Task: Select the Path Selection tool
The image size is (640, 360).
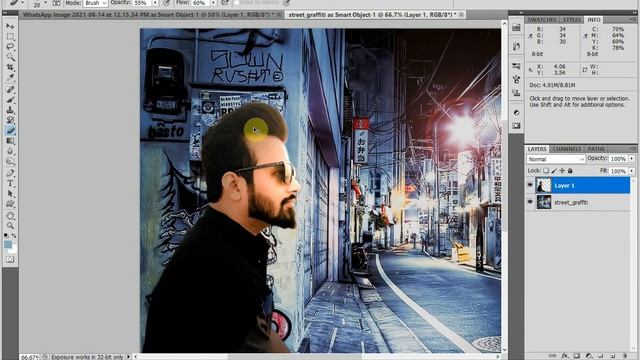Action: 10,194
